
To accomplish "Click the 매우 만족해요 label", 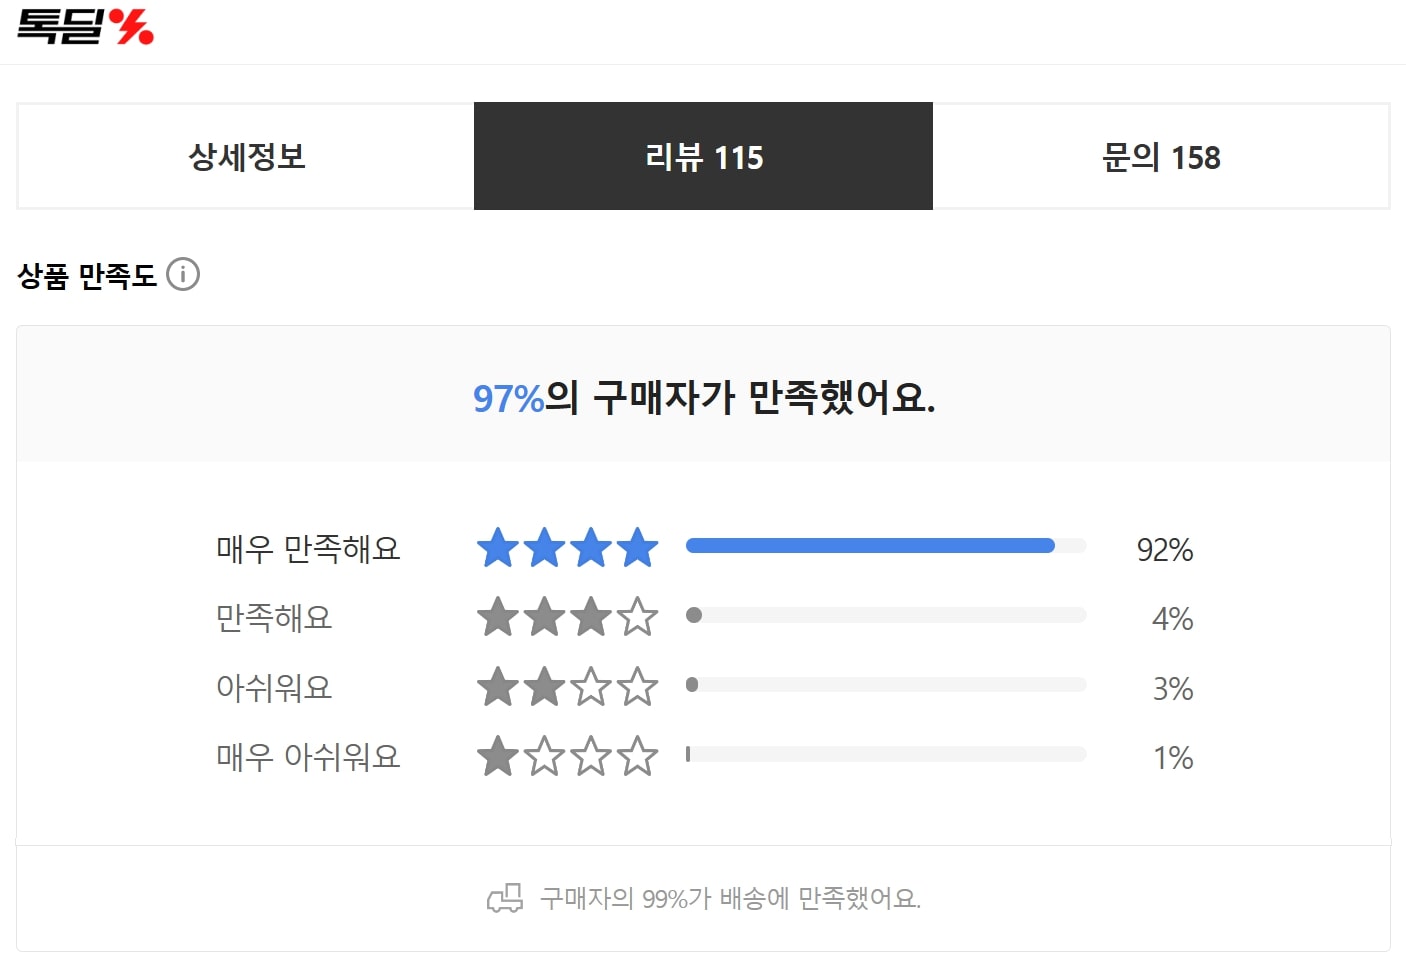I will (308, 549).
